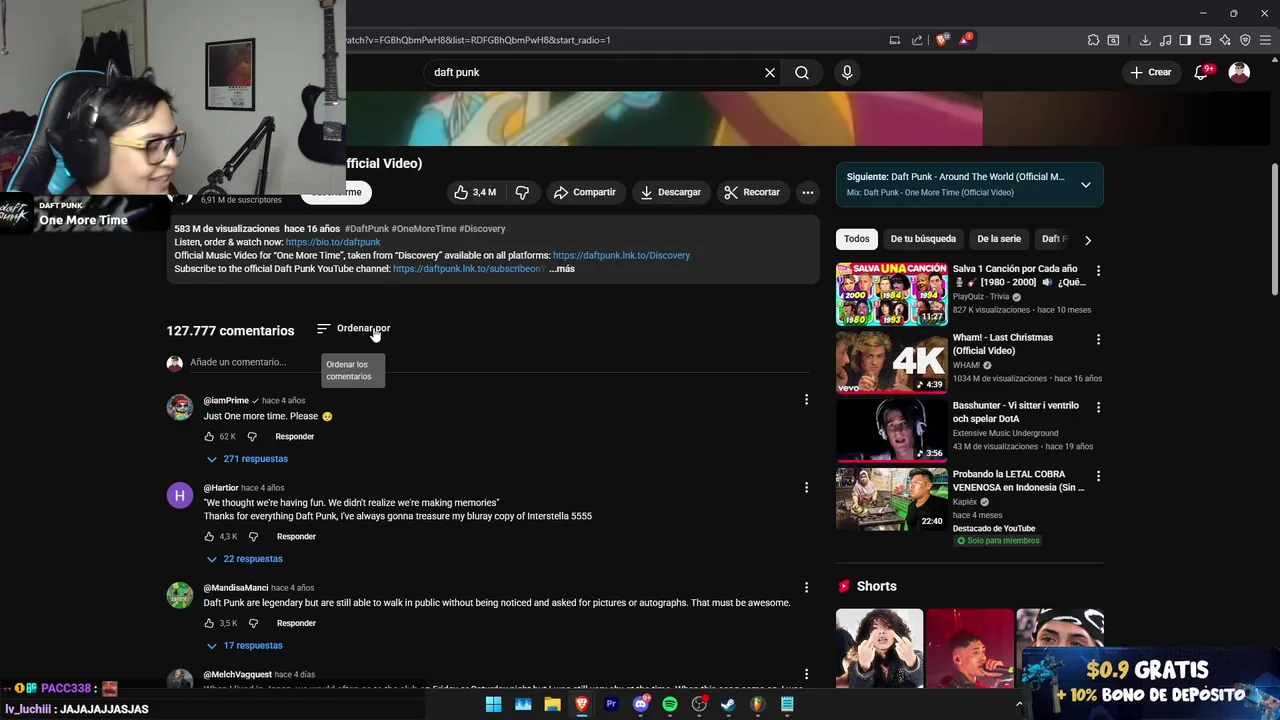This screenshot has height=720, width=1280.
Task: Select the De tu búsqueda chip
Action: (x=923, y=239)
